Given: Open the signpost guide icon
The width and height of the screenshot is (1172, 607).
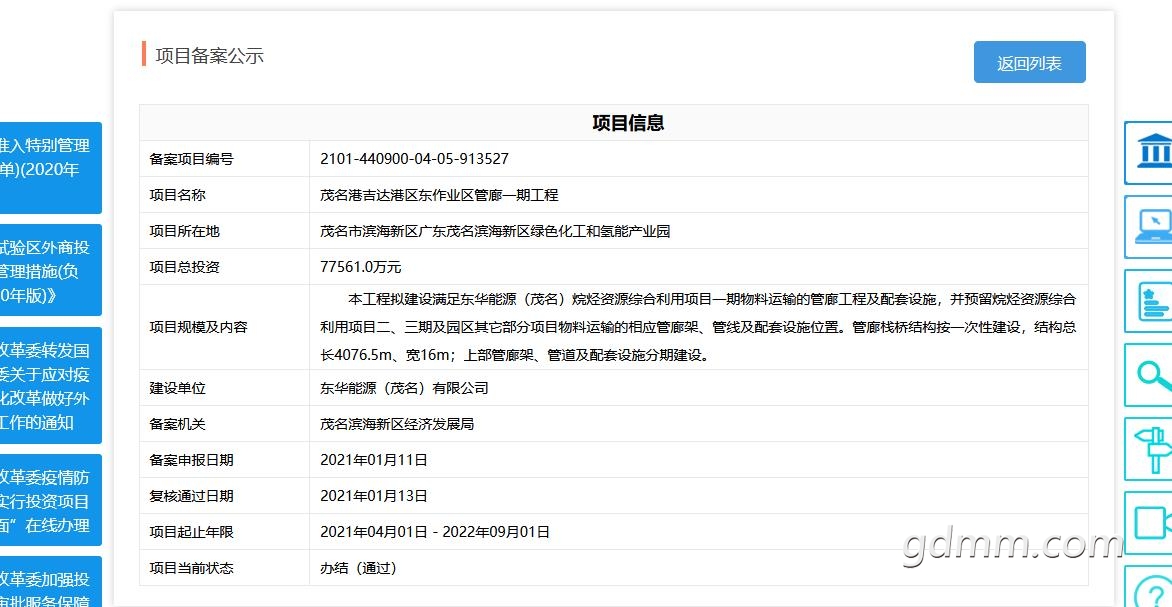Looking at the screenshot, I should [x=1149, y=449].
